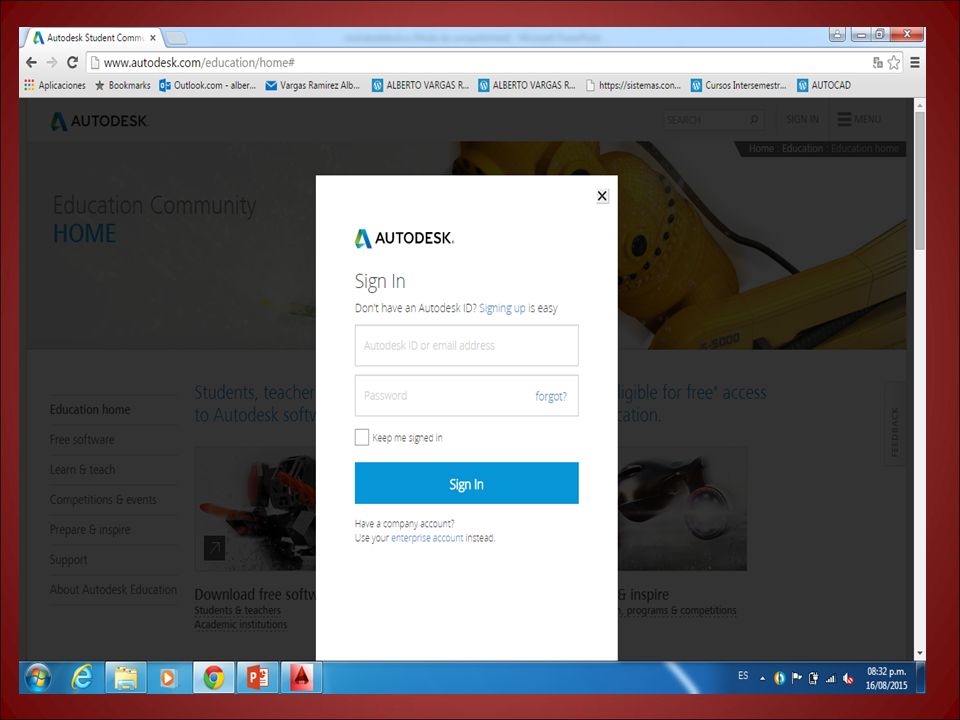The width and height of the screenshot is (960, 720).
Task: Open the https://sistemas.con... bookmark
Action: 633,85
